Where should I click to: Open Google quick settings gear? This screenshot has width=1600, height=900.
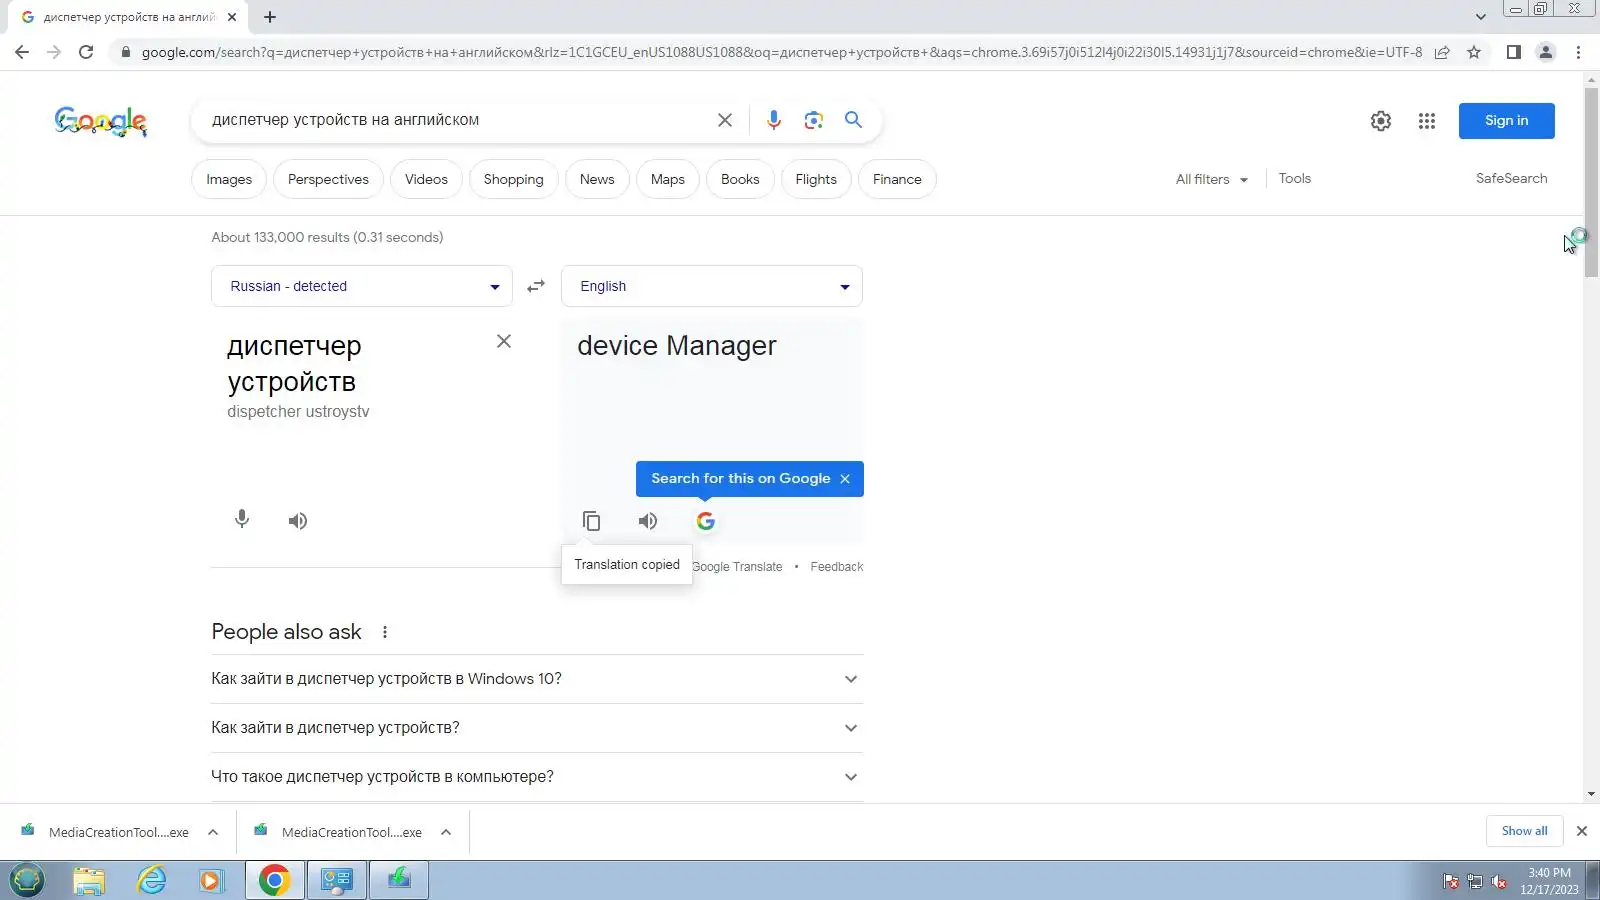1381,121
